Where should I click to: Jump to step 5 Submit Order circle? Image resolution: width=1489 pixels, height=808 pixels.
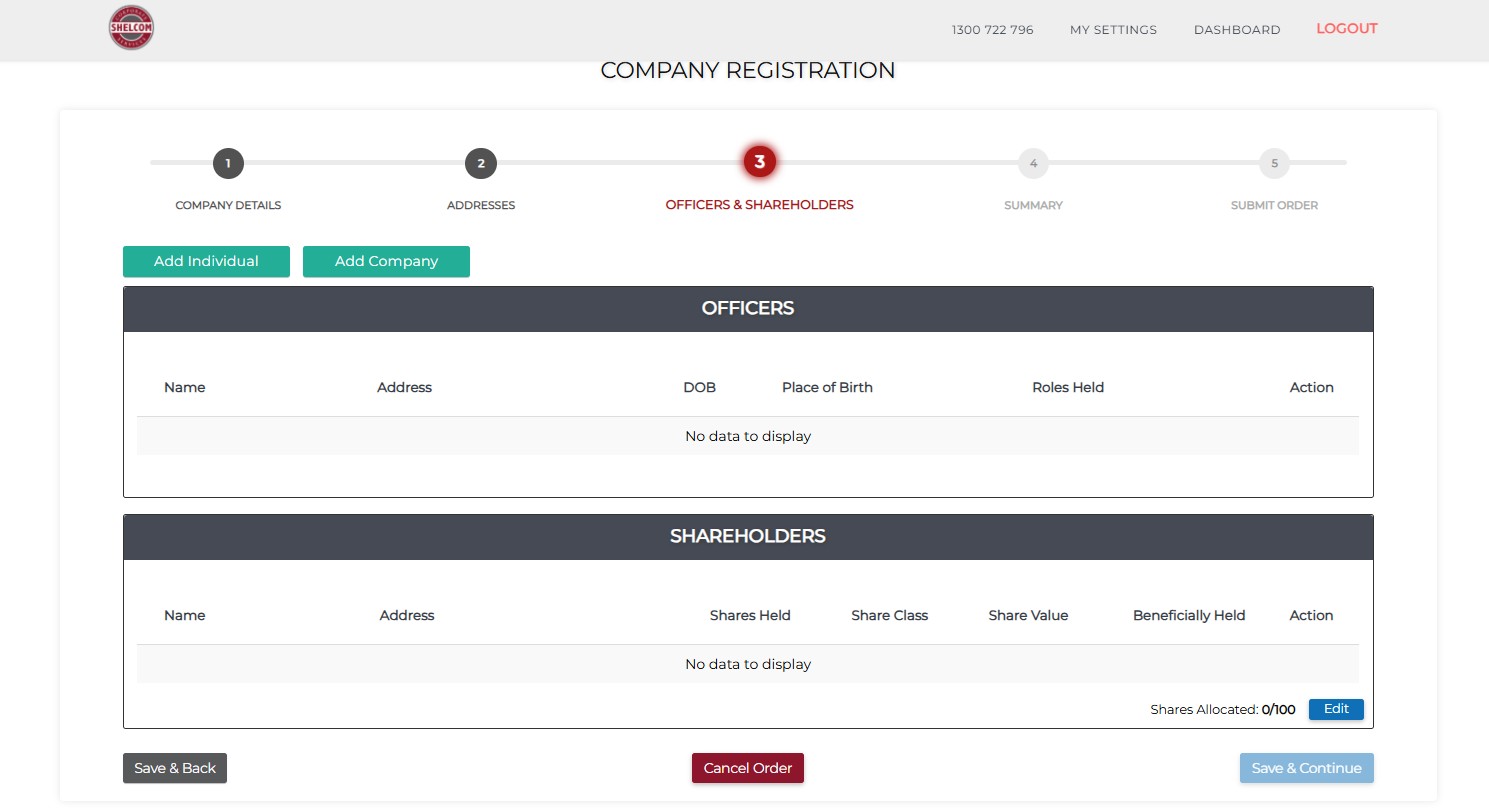coord(1274,163)
